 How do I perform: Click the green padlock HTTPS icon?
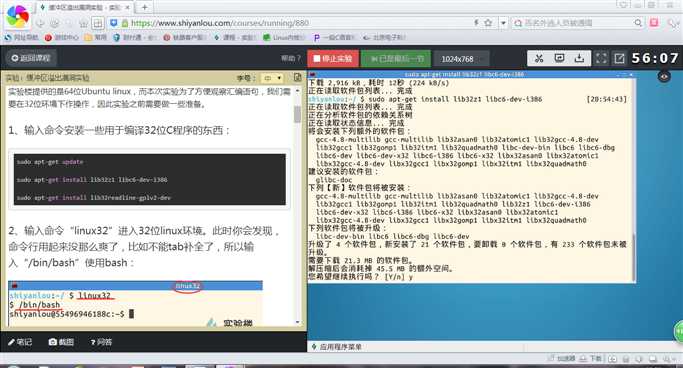pyautogui.click(x=125, y=23)
